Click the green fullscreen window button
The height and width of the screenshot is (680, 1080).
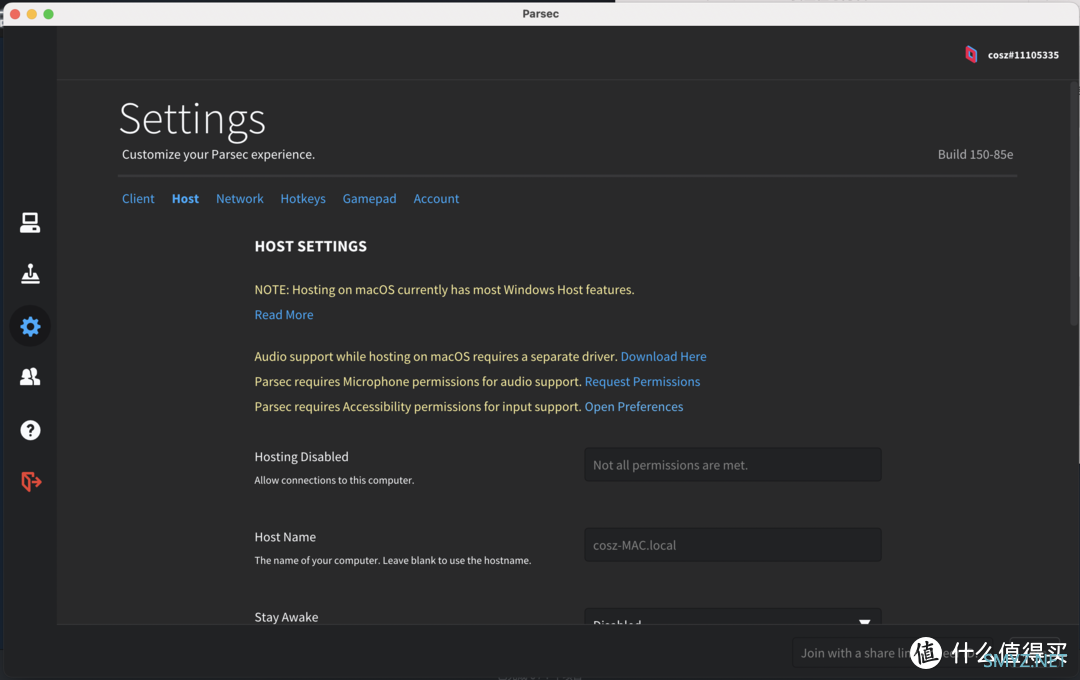coord(48,14)
